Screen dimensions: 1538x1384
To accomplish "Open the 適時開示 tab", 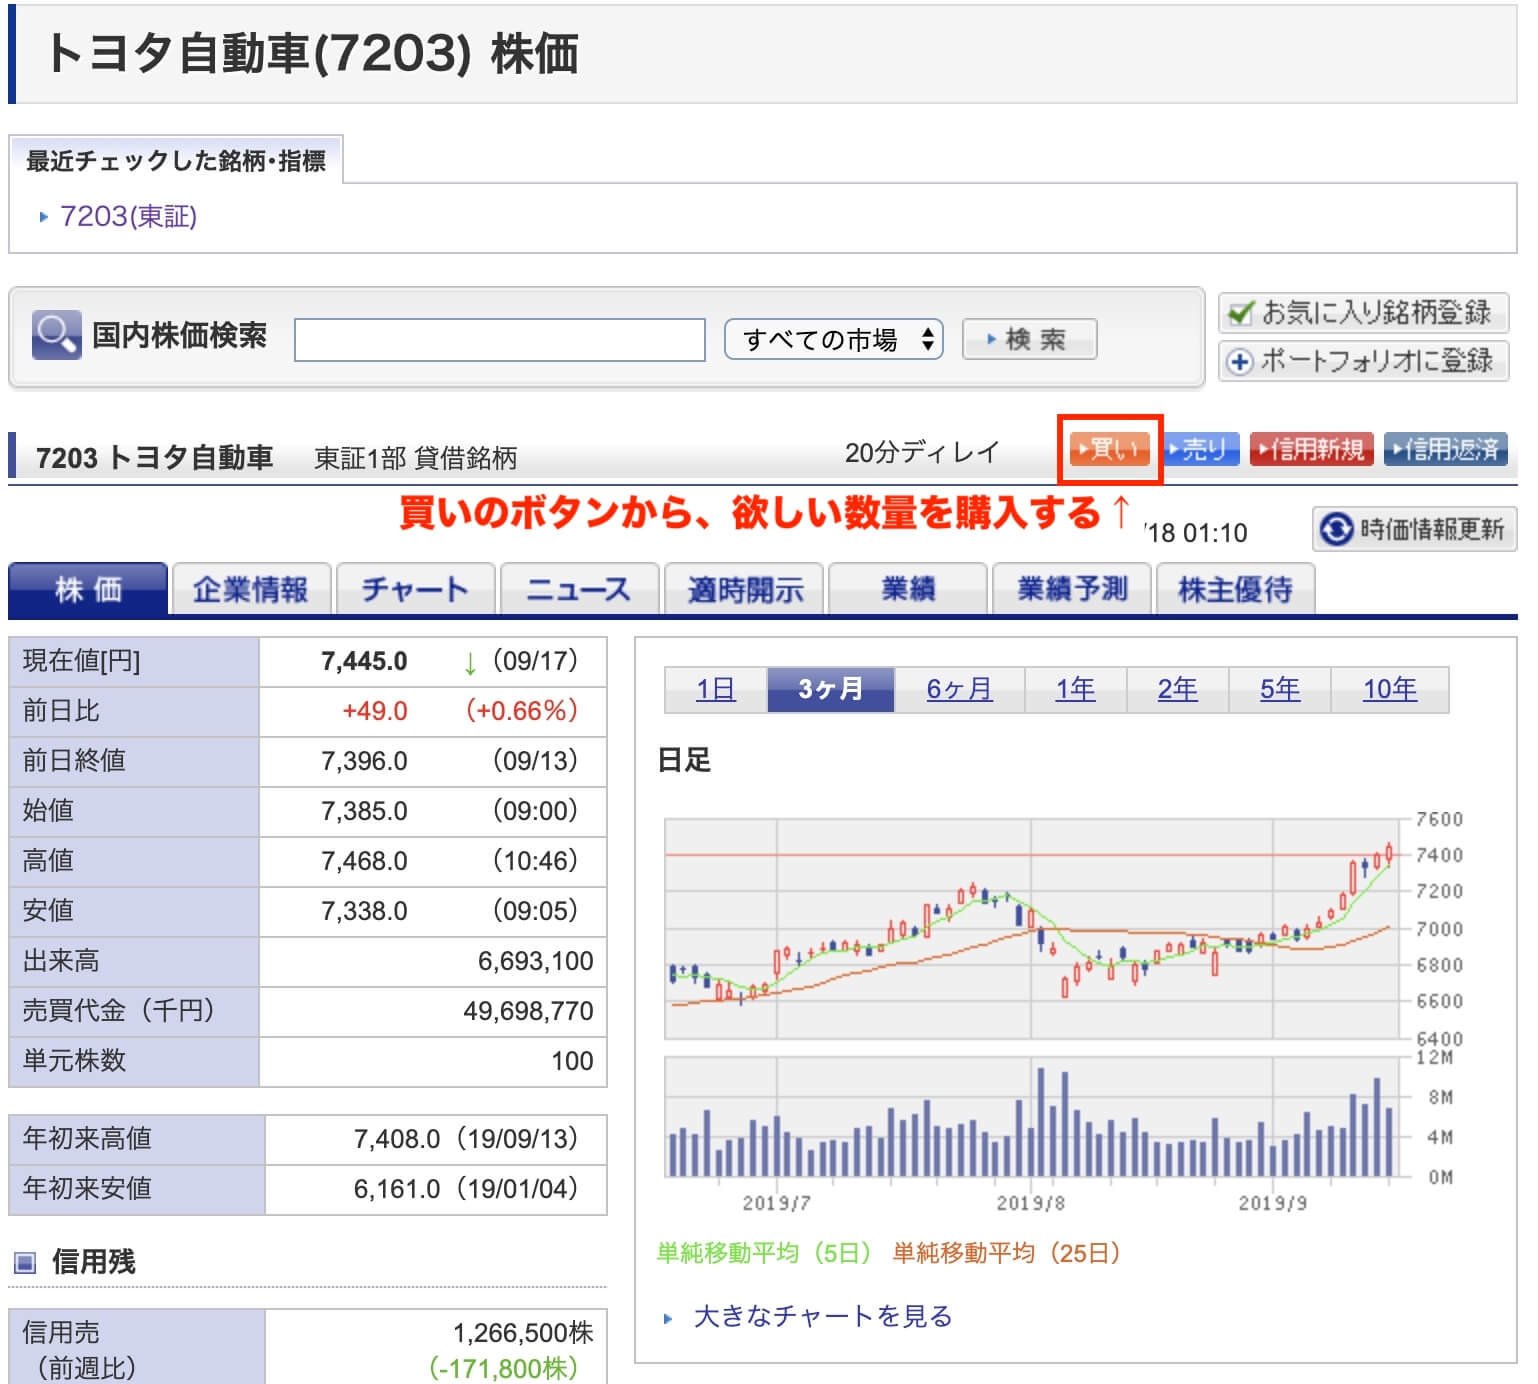I will coord(743,590).
